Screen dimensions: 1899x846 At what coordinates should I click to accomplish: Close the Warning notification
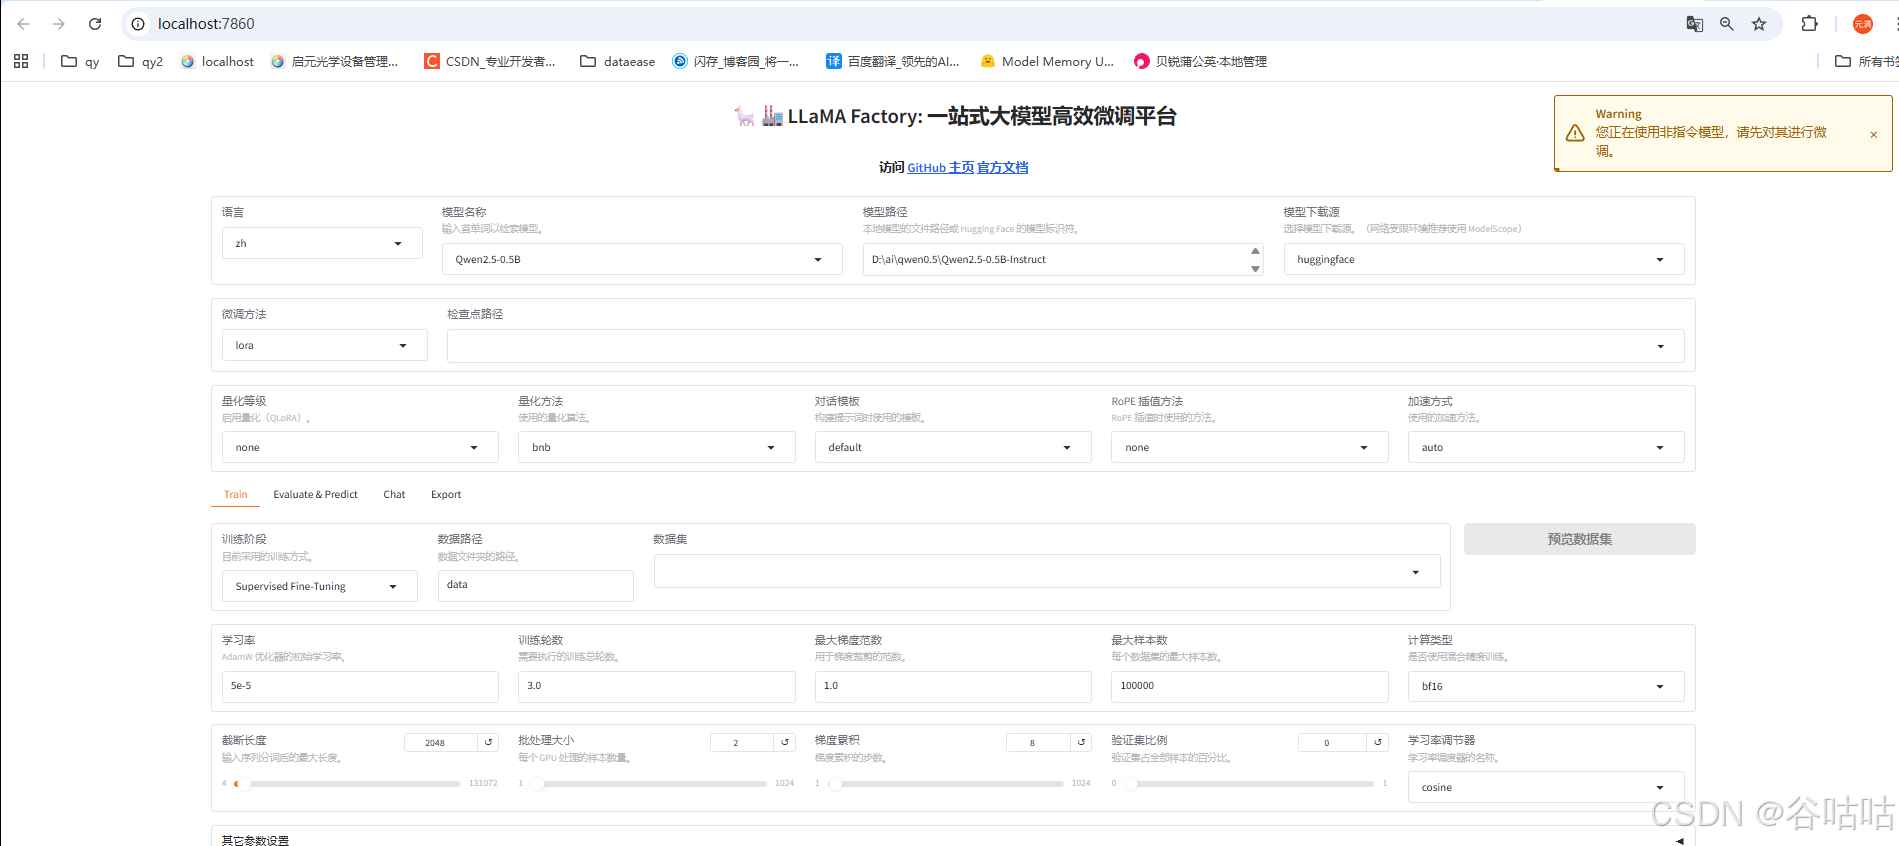click(x=1873, y=135)
